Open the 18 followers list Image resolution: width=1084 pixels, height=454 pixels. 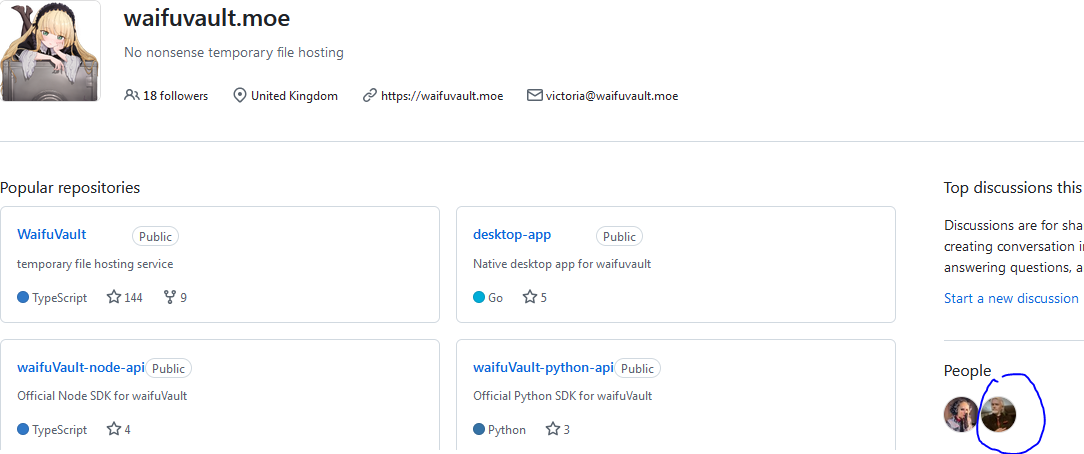175,96
